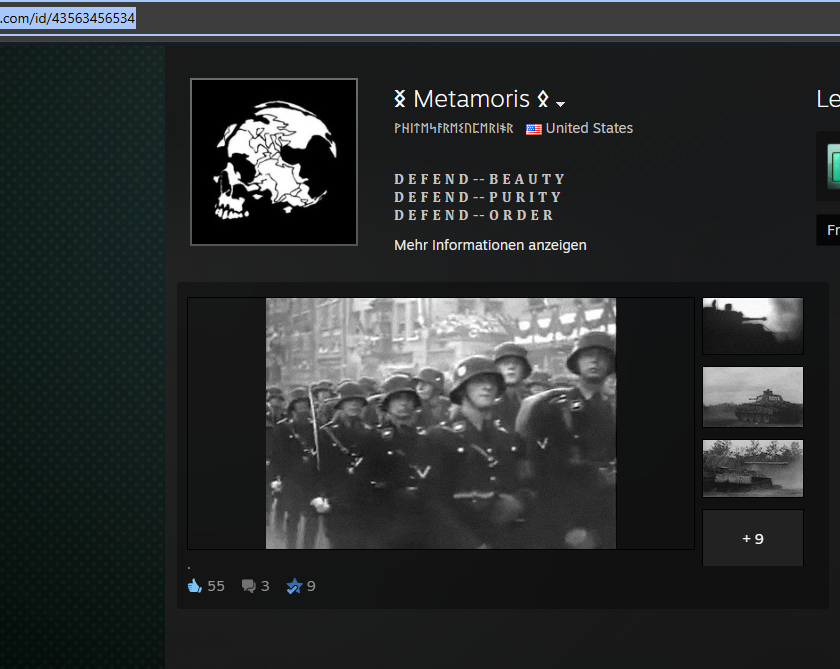Viewport: 840px width, 669px height.
Task: Open the '+ 9' more screenshots tile
Action: pos(752,539)
